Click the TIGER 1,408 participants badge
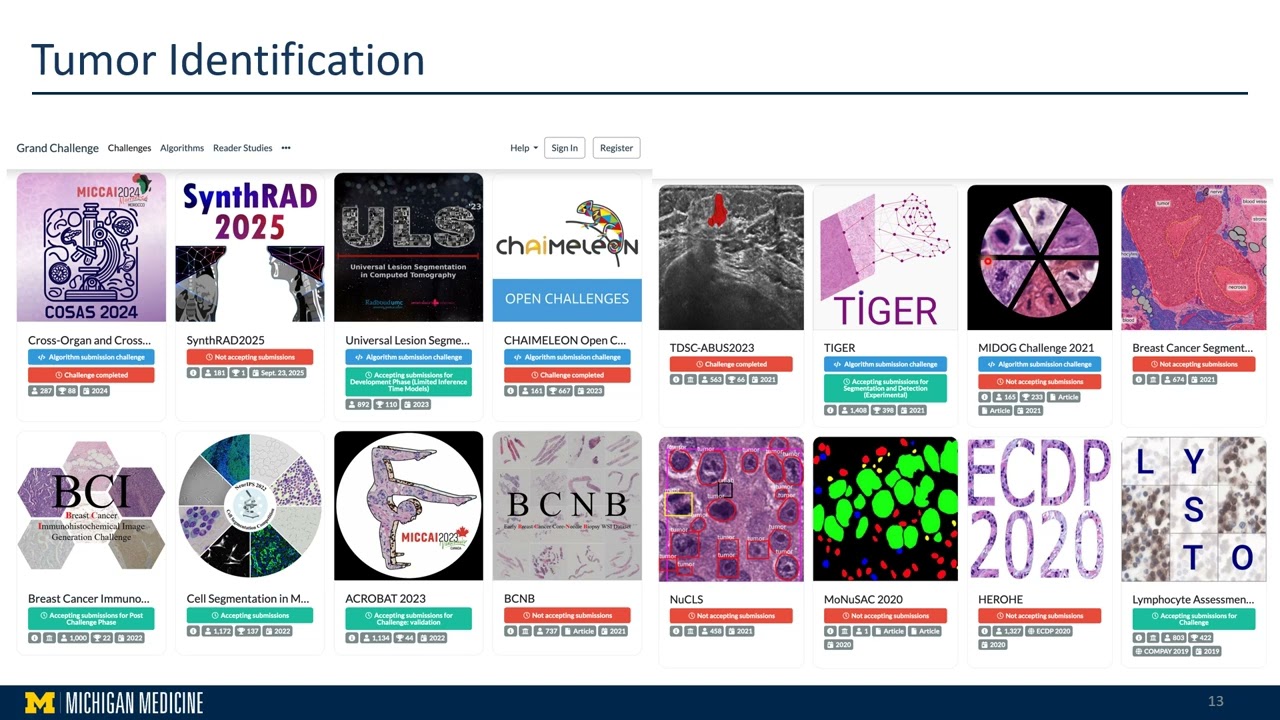This screenshot has width=1280, height=720. click(x=855, y=410)
